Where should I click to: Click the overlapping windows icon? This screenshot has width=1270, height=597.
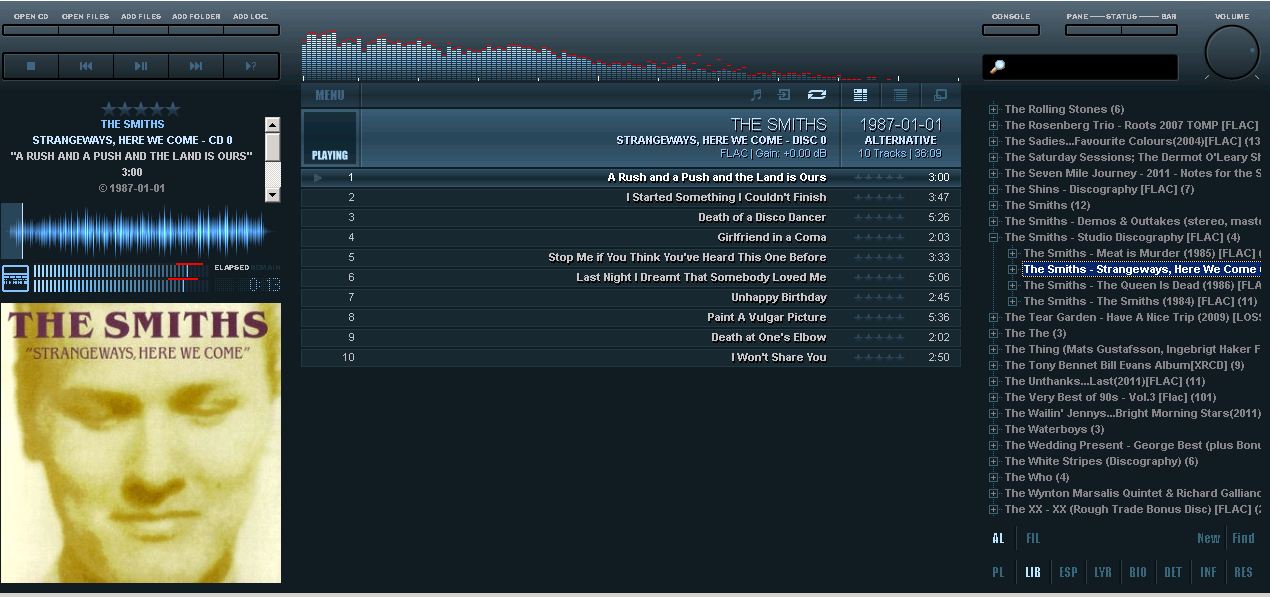click(940, 95)
